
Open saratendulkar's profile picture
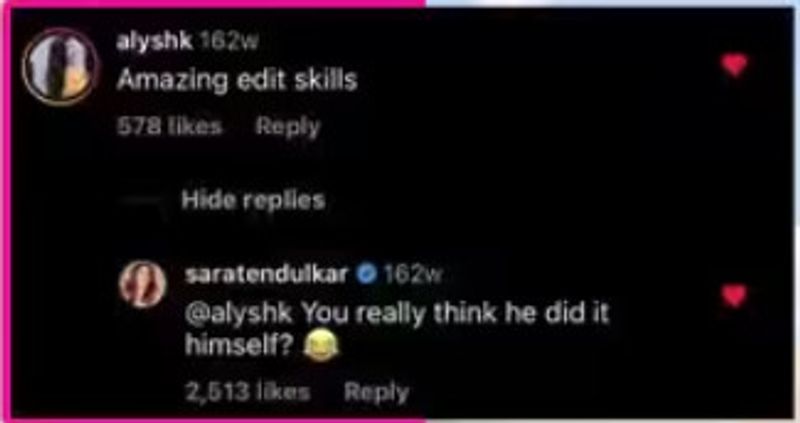click(143, 284)
